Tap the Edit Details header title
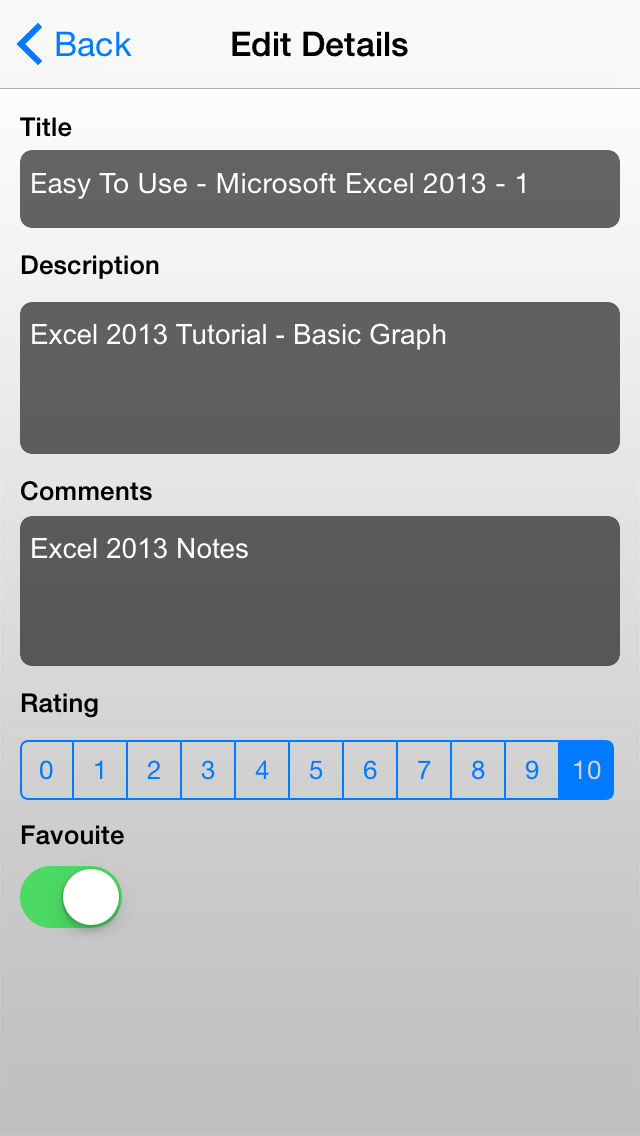The height and width of the screenshot is (1136, 640). click(x=319, y=45)
